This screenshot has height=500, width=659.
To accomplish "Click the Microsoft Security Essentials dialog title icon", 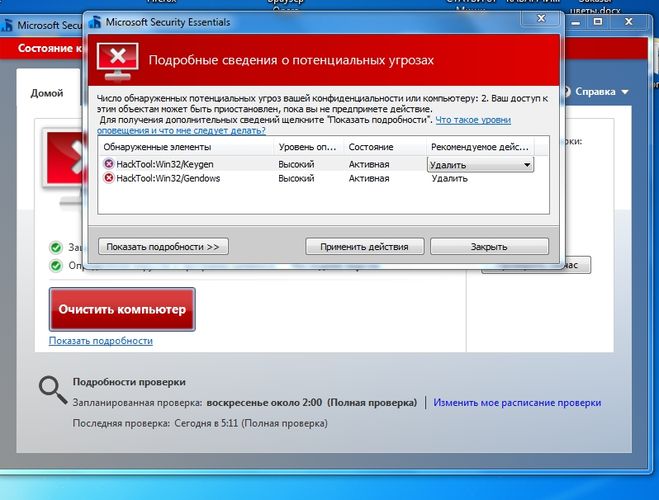I will [x=95, y=22].
